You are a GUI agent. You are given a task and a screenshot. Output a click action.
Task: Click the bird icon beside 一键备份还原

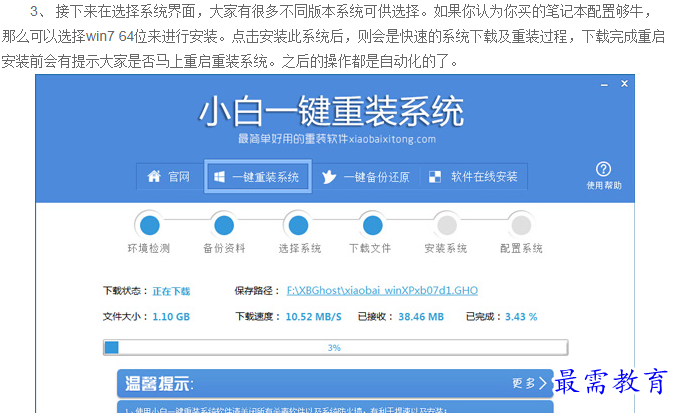329,177
